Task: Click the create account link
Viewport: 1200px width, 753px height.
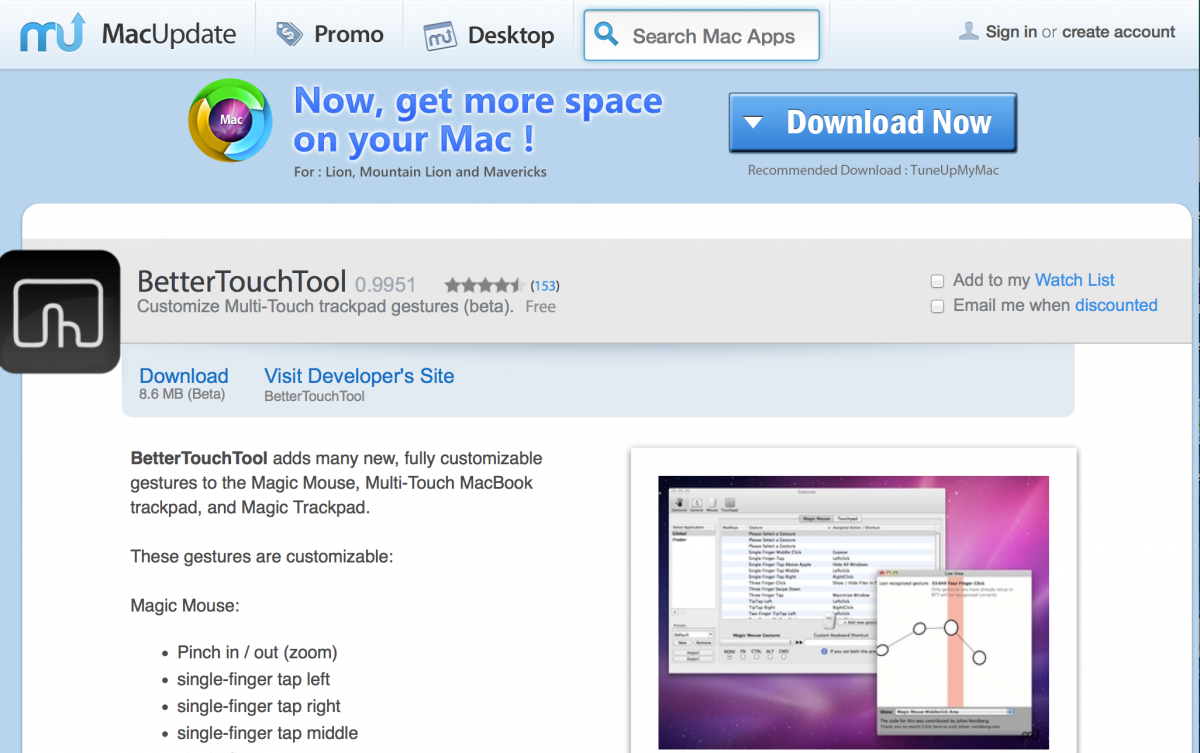Action: (x=1119, y=32)
